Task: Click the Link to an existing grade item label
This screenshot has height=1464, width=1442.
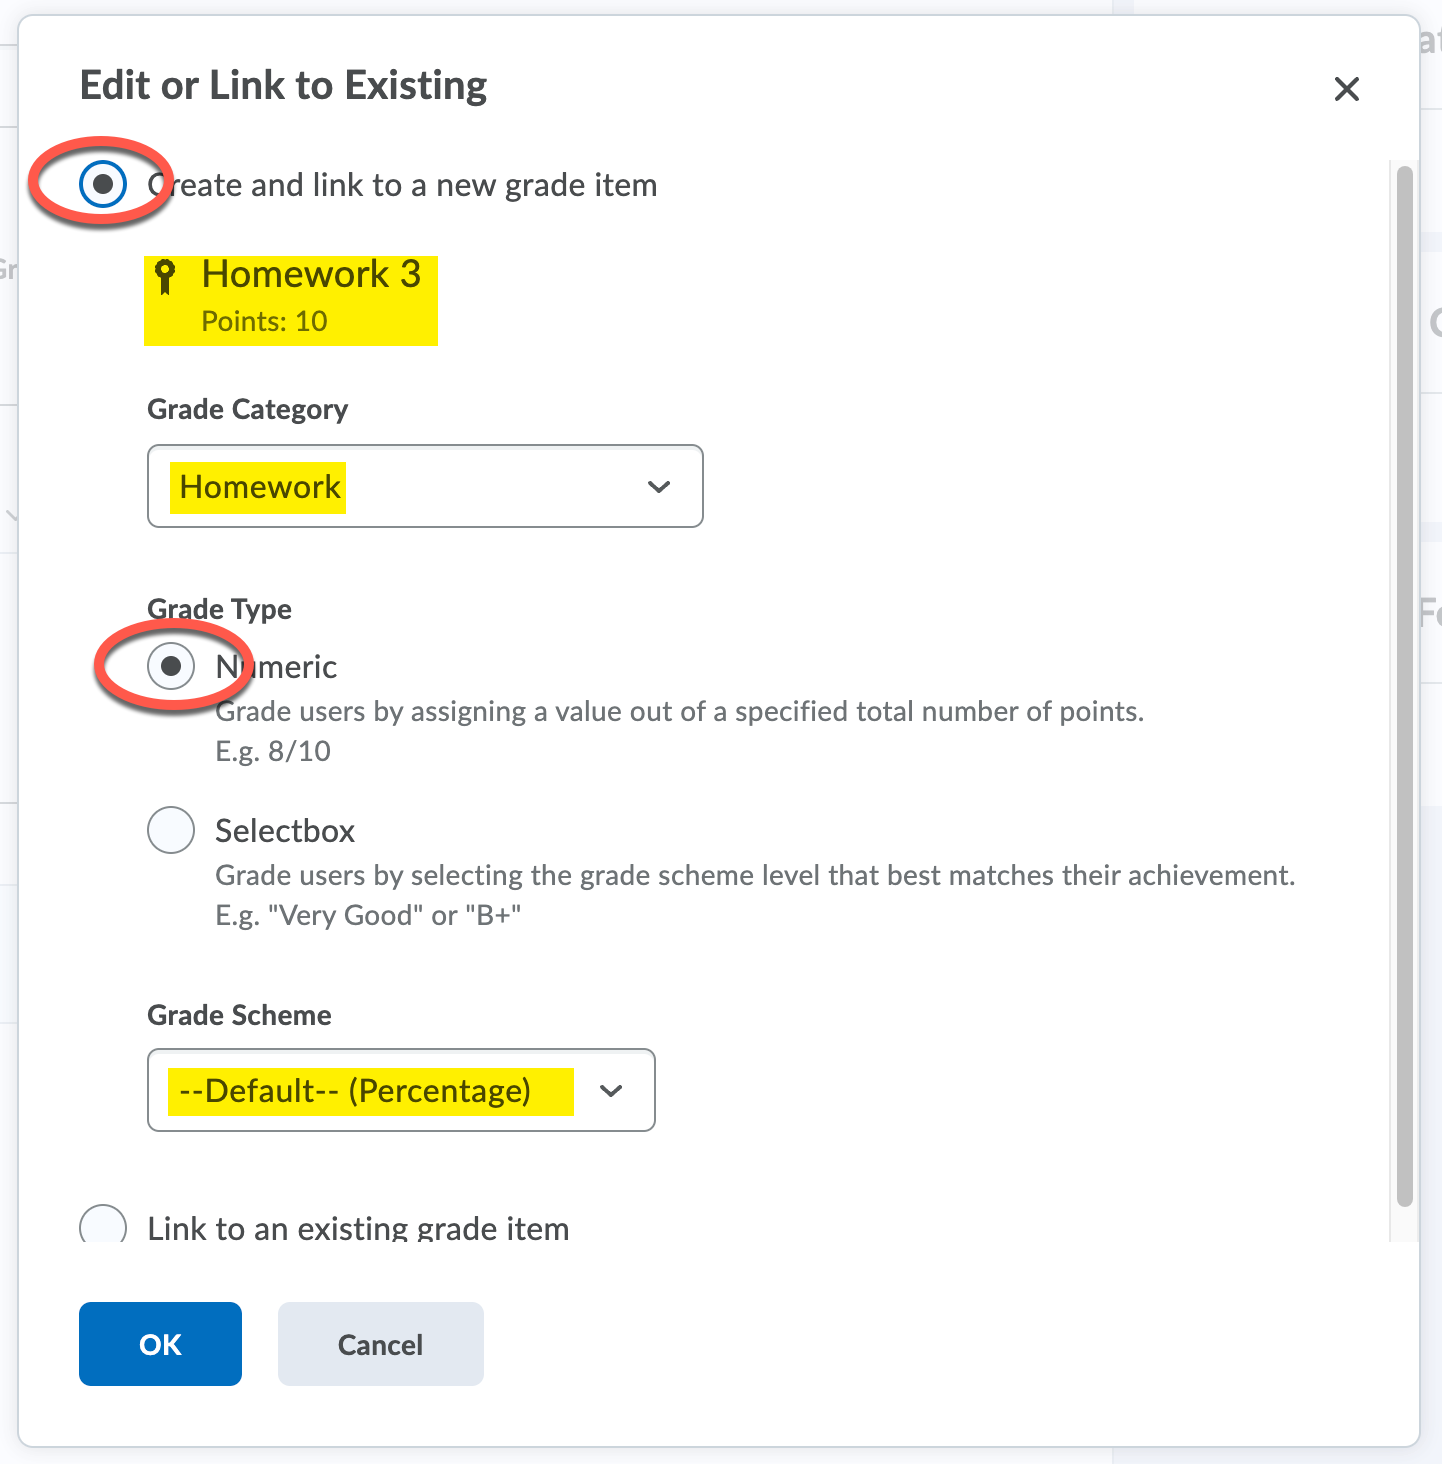Action: [x=358, y=1228]
